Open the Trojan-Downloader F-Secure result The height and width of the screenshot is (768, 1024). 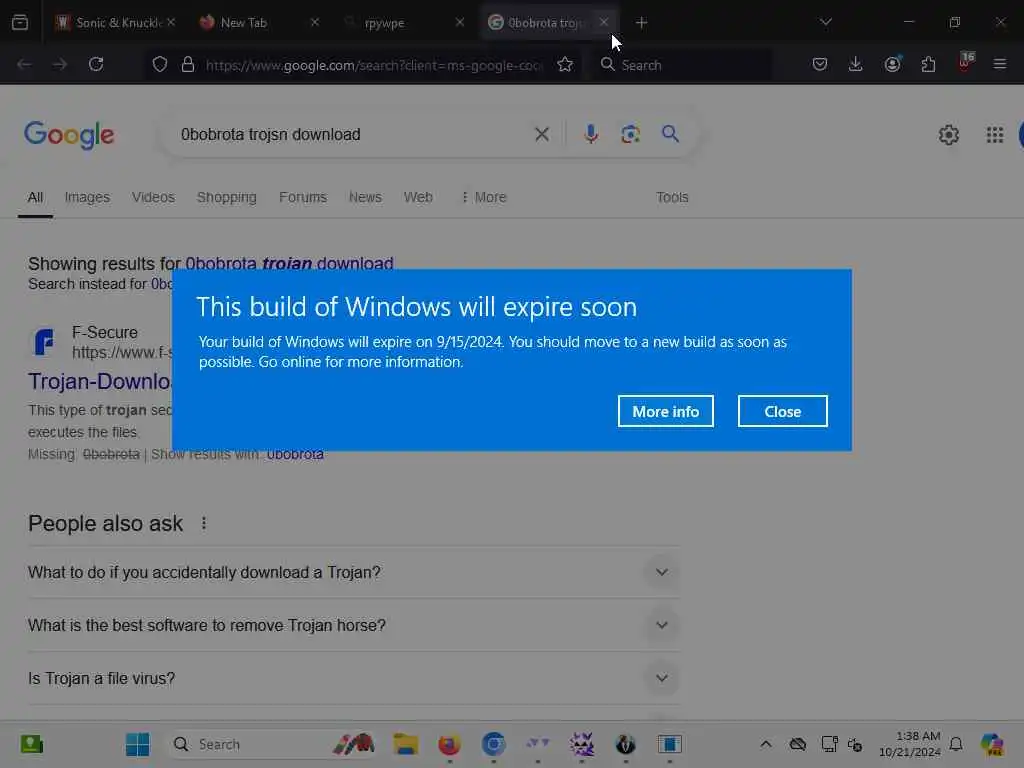pos(100,381)
